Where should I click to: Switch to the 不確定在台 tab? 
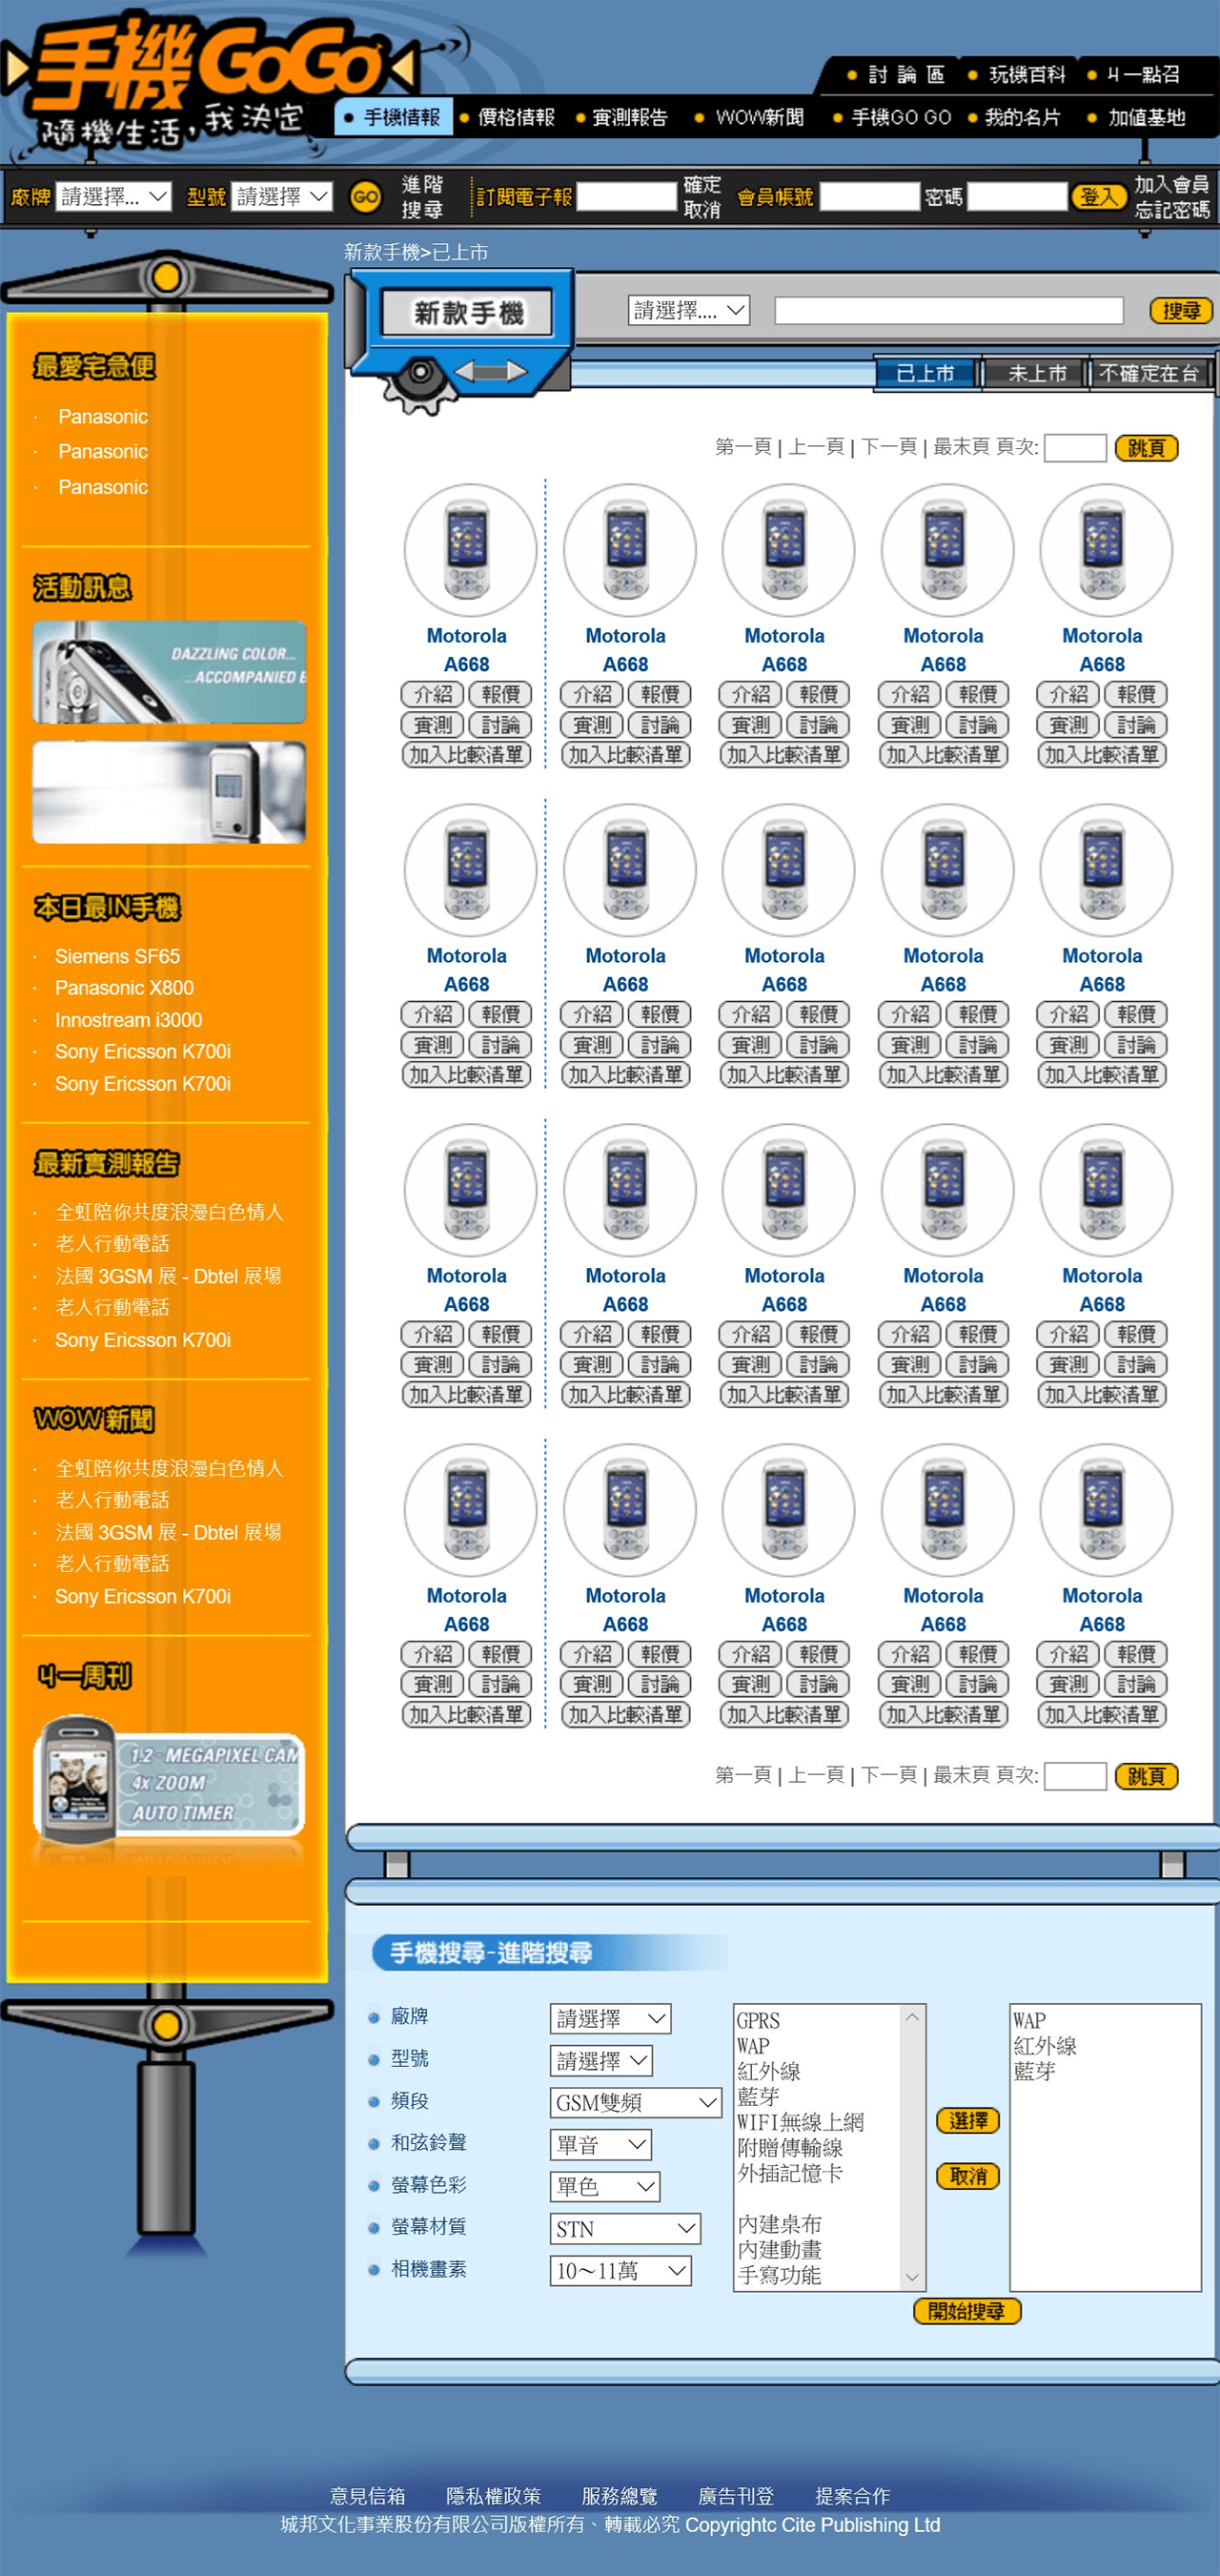click(1149, 374)
